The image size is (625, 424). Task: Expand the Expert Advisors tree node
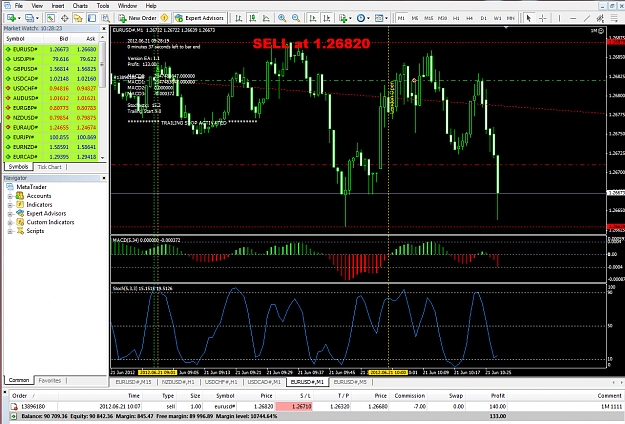10,213
